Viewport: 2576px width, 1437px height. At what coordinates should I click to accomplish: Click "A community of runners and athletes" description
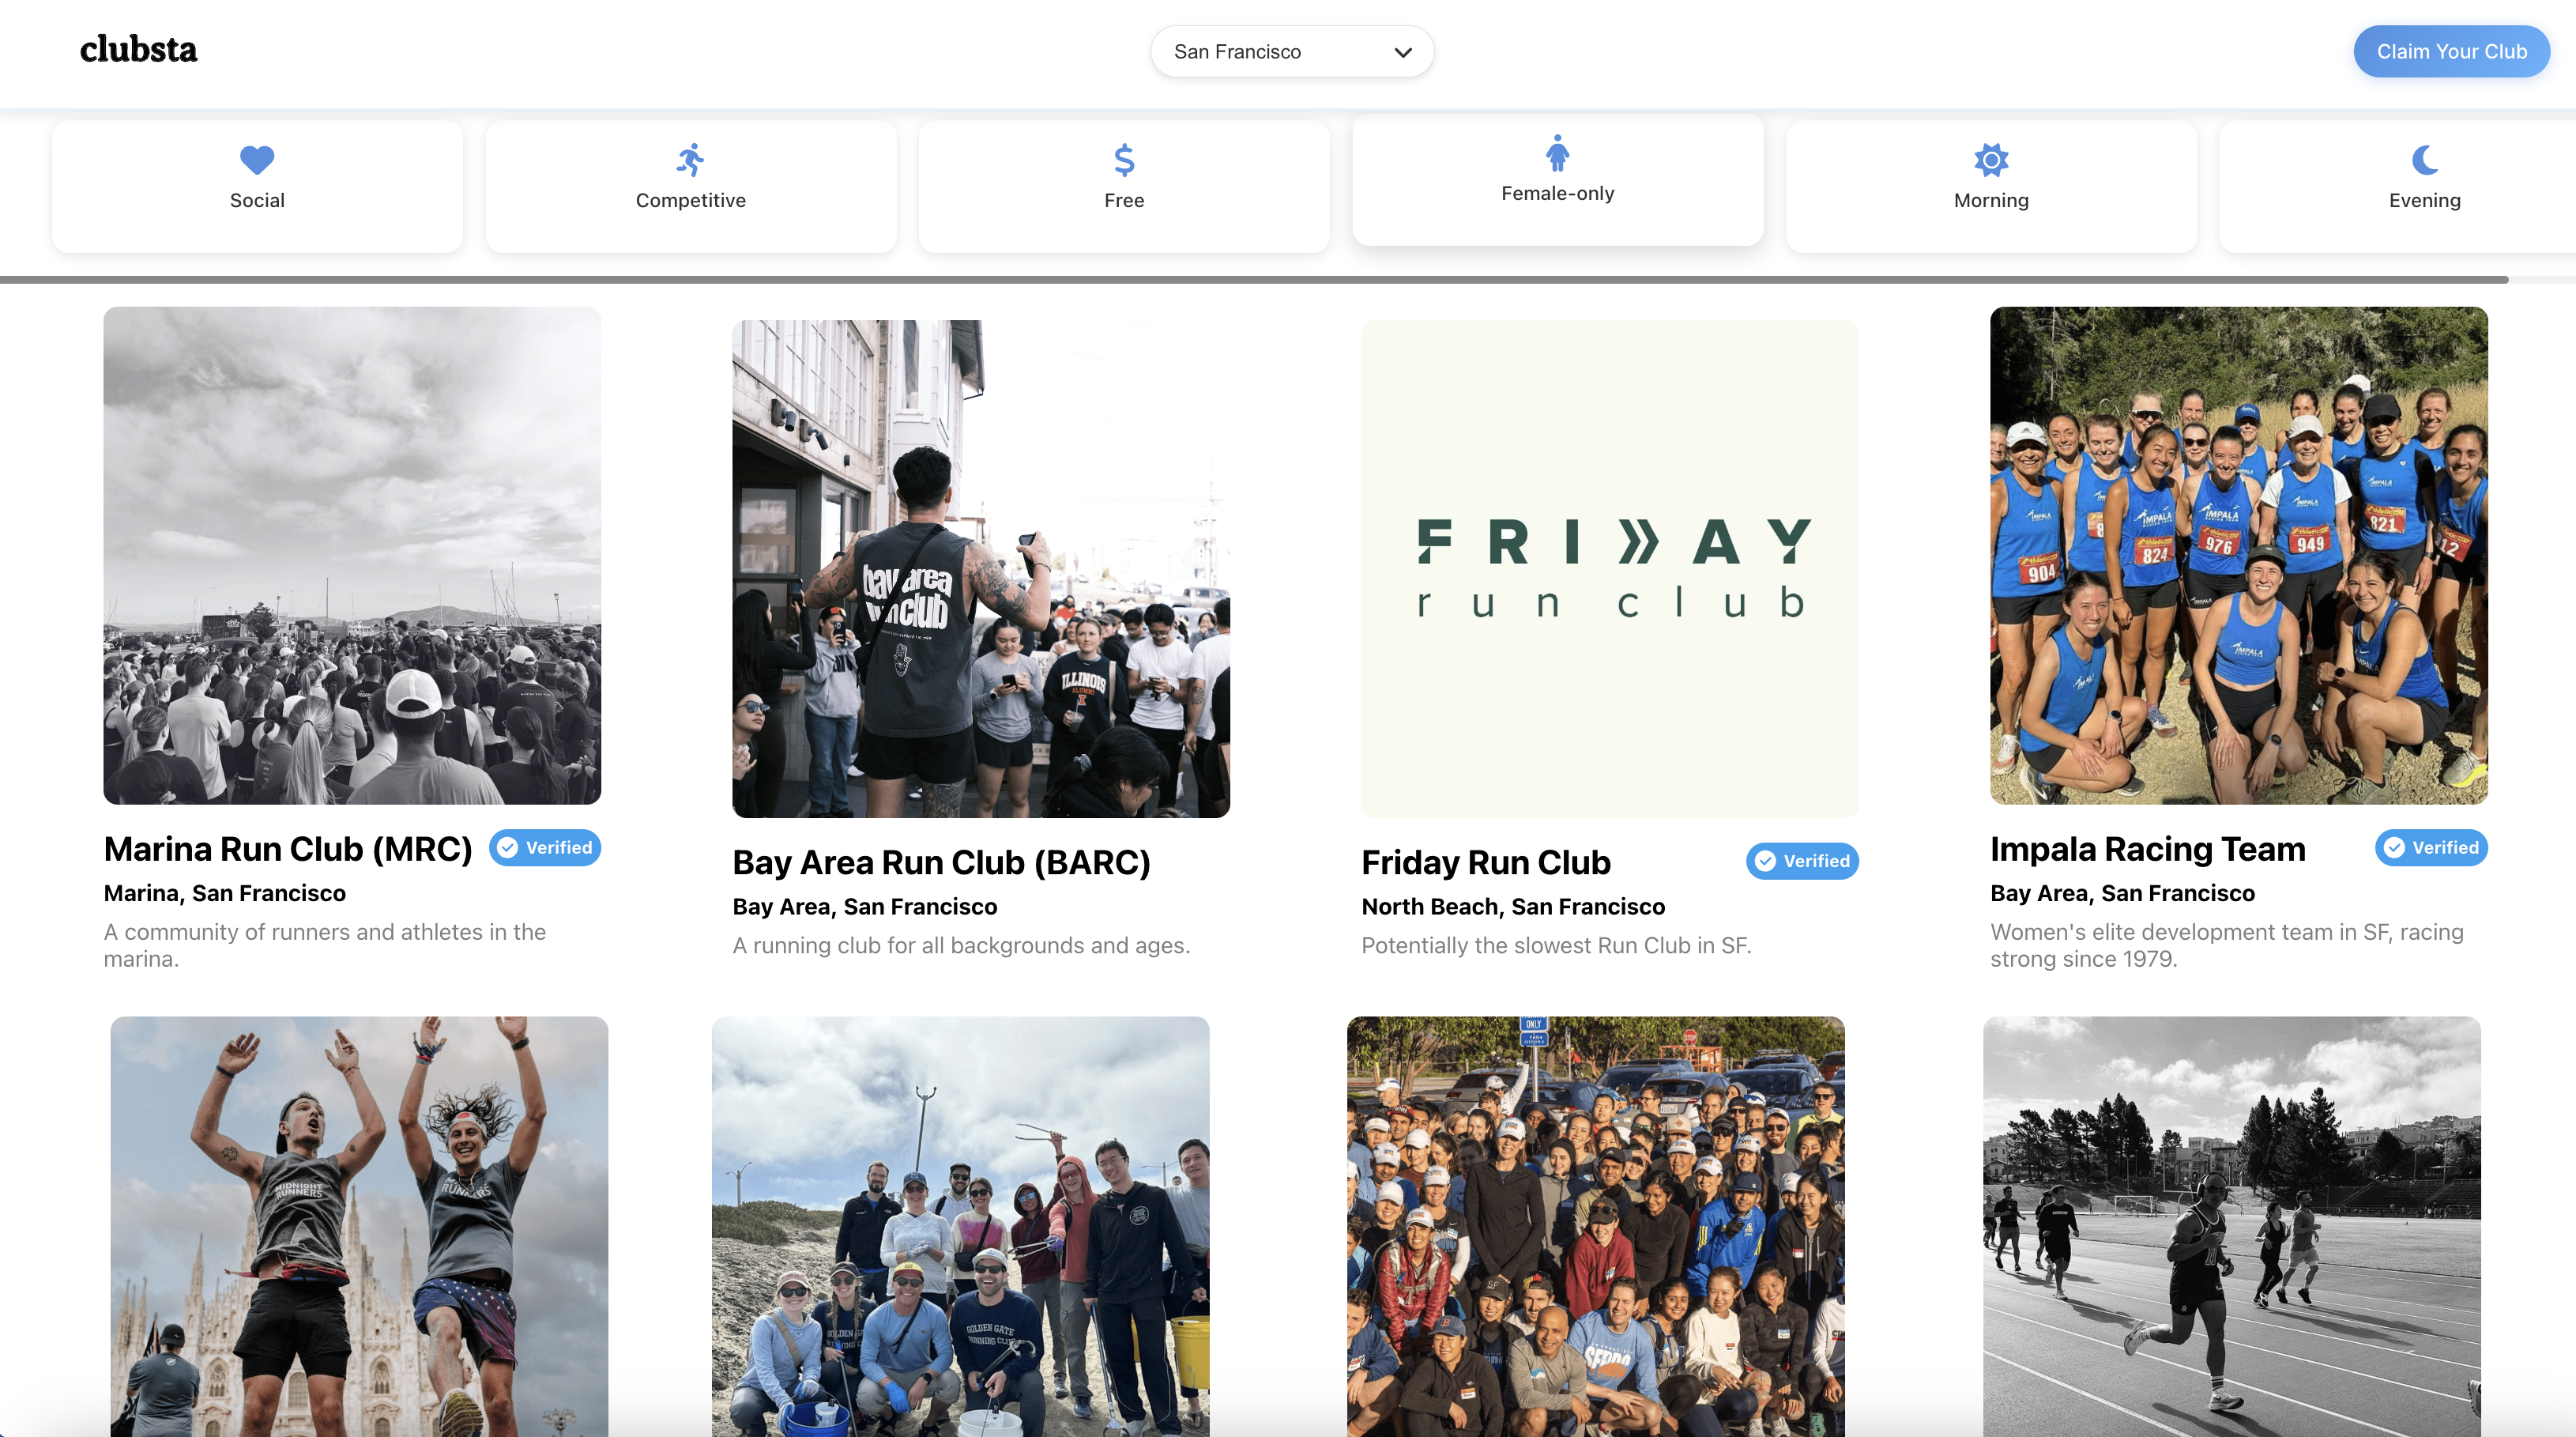(x=325, y=945)
